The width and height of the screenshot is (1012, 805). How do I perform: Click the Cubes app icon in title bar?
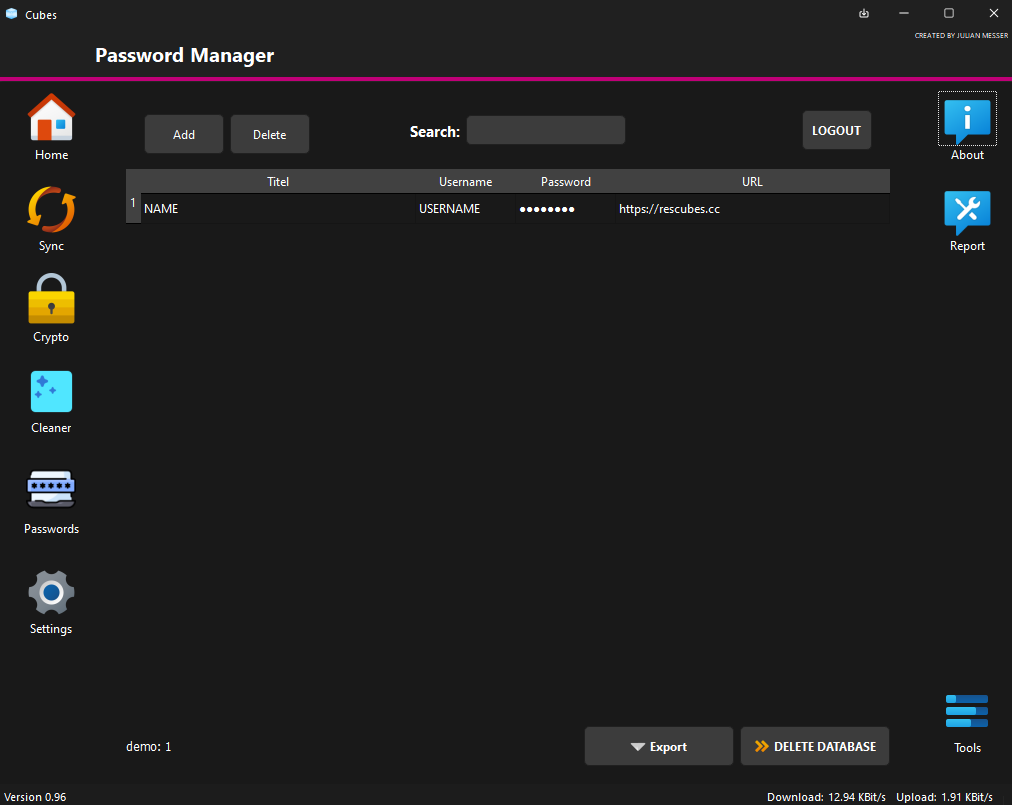click(x=12, y=14)
